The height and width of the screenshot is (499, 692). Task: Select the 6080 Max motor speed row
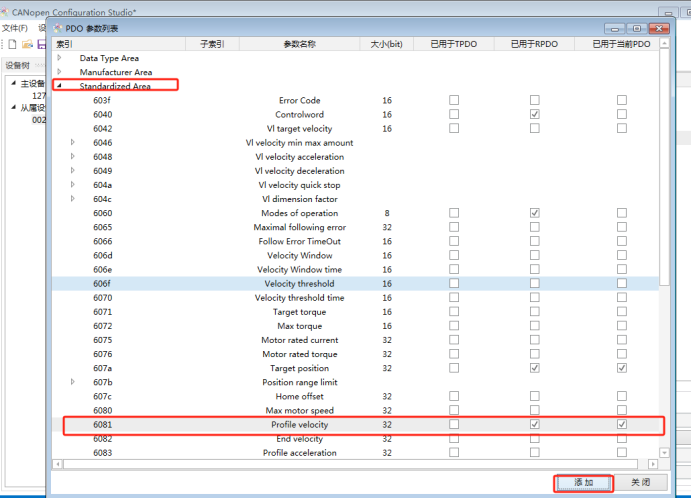click(356, 410)
